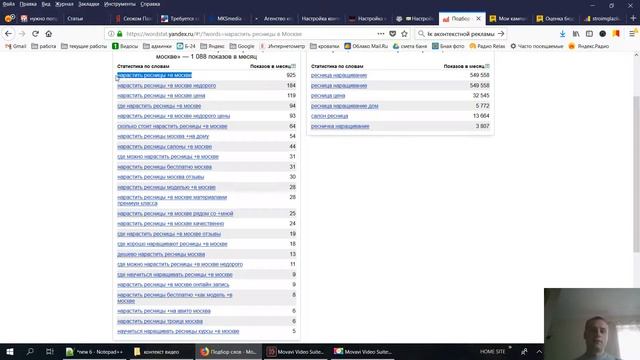Open the Б-24 bookmark
This screenshot has width=640, height=360.
click(186, 46)
